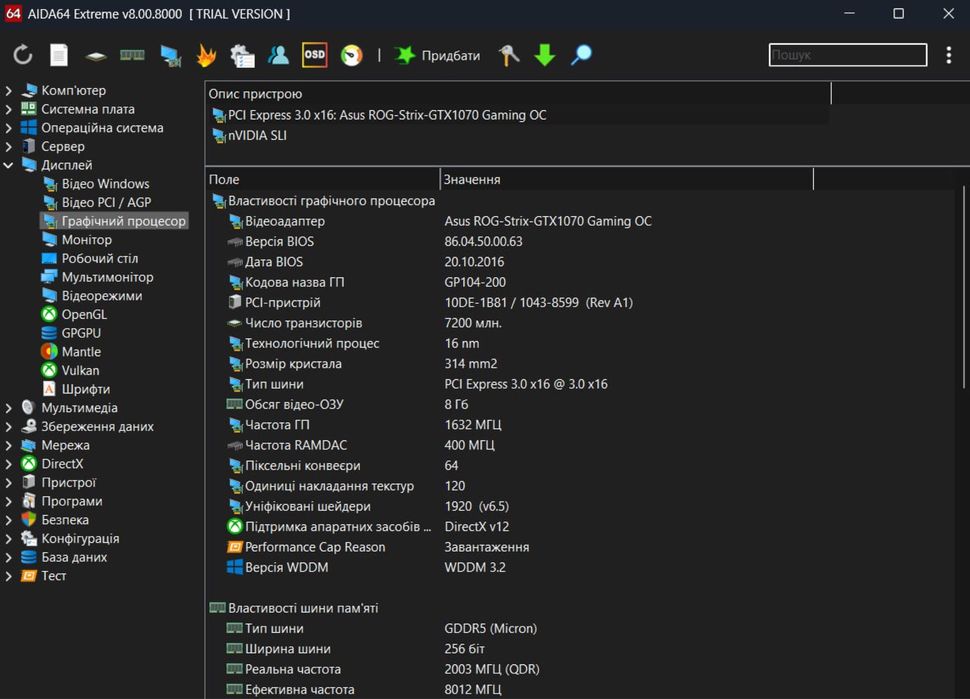The width and height of the screenshot is (970, 699).
Task: Open the three-dot options menu
Action: (948, 55)
